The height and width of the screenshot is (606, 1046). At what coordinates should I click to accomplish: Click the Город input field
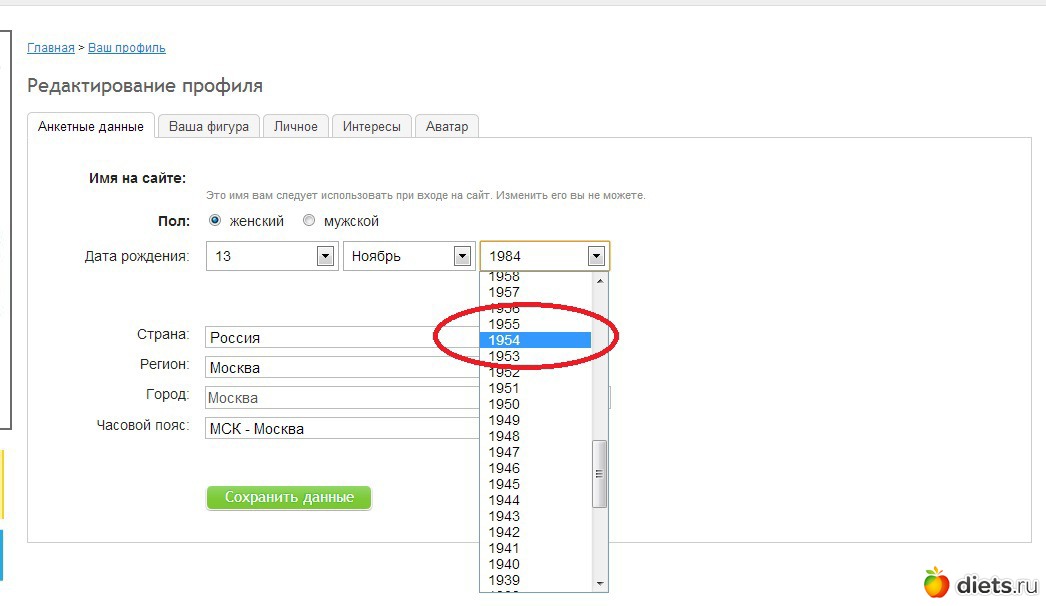tap(340, 398)
